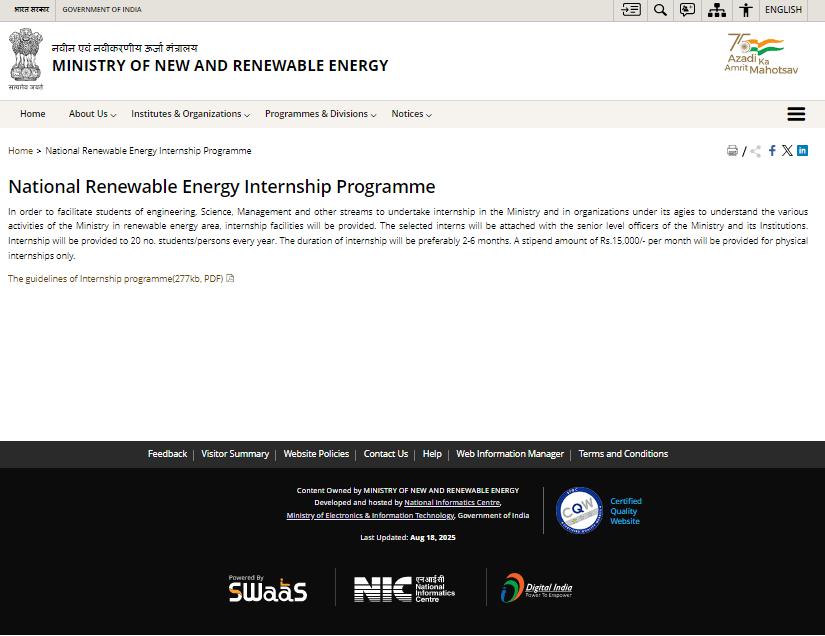Select Home in the navigation bar
The image size is (825, 636).
pyautogui.click(x=32, y=113)
